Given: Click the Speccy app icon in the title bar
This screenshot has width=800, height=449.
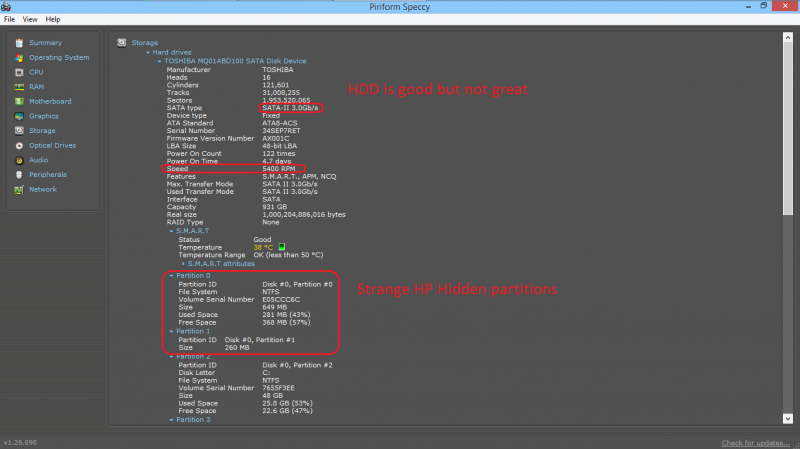Looking at the screenshot, I should pyautogui.click(x=6, y=7).
